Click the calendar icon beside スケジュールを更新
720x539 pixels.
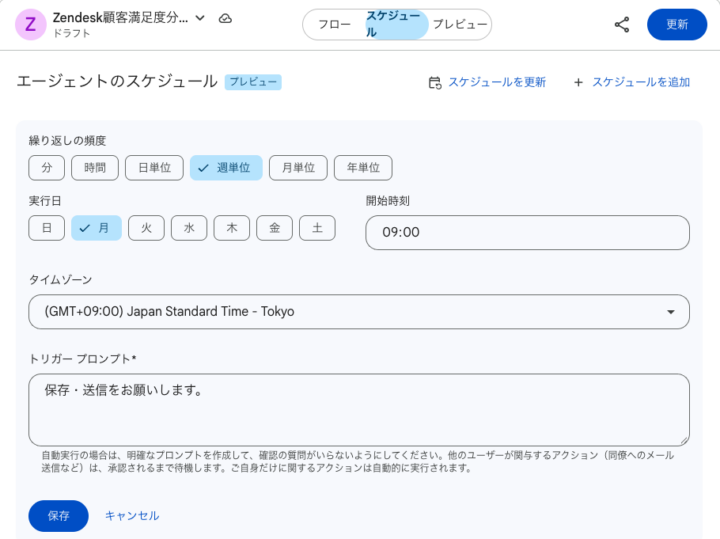434,82
